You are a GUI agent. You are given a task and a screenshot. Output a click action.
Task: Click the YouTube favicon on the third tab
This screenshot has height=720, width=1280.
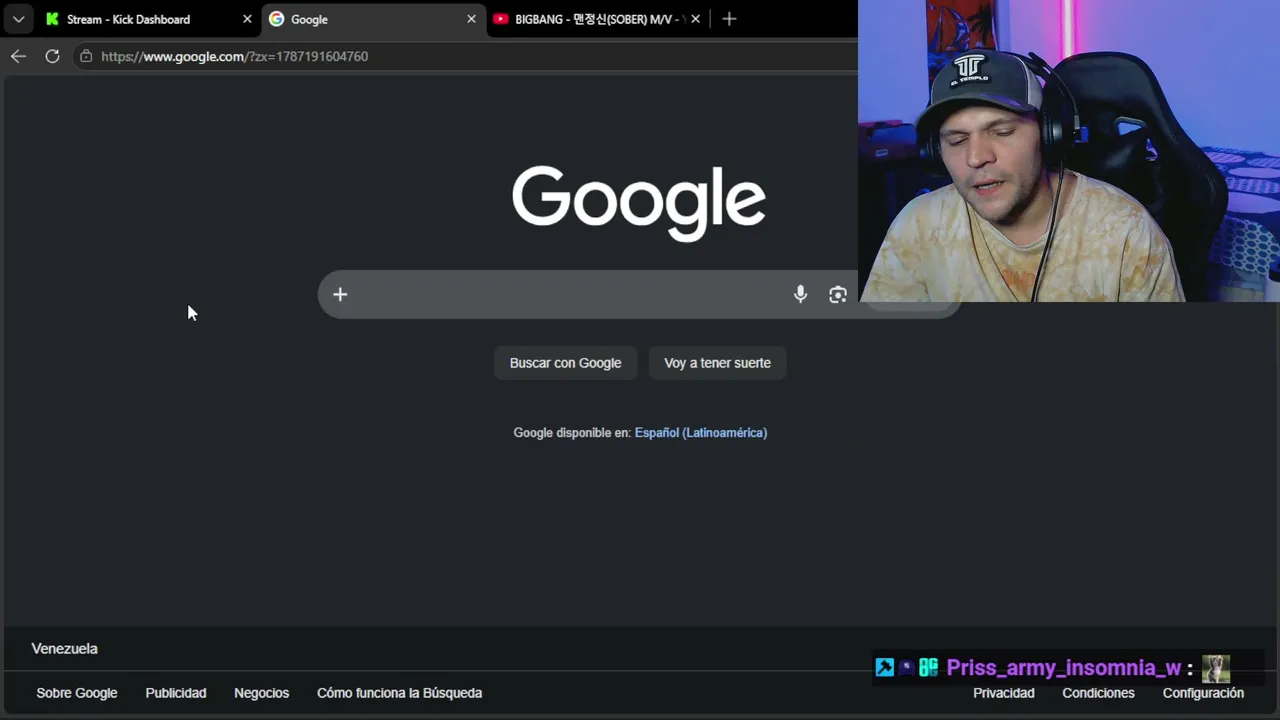(x=501, y=19)
